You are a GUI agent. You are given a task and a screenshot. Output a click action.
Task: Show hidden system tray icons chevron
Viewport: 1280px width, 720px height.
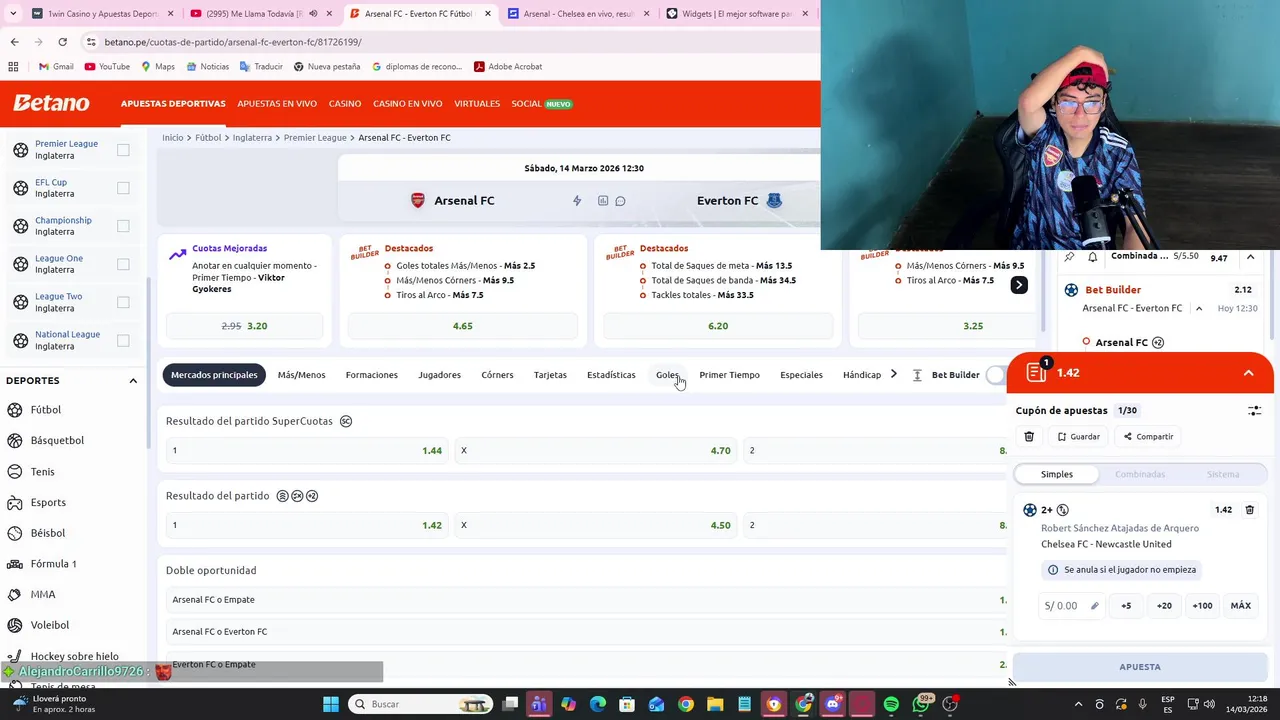1078,704
